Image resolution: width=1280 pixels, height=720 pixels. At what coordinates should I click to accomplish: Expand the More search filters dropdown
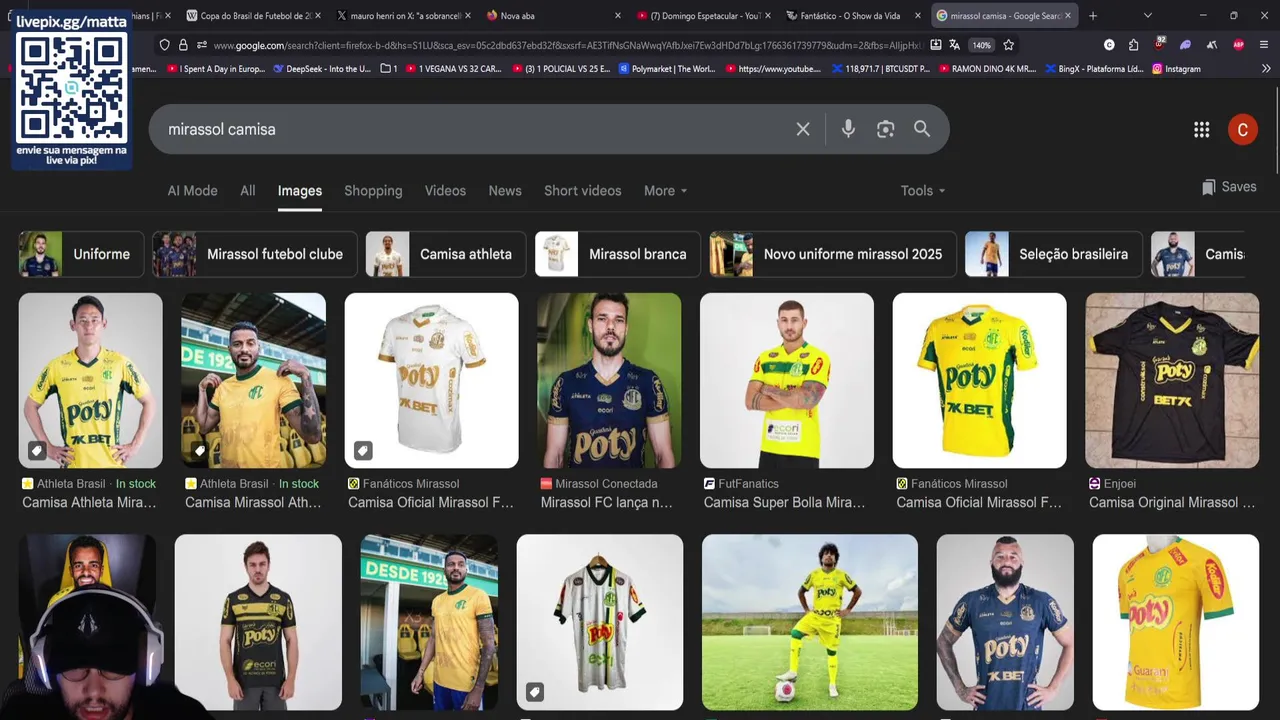pyautogui.click(x=665, y=191)
